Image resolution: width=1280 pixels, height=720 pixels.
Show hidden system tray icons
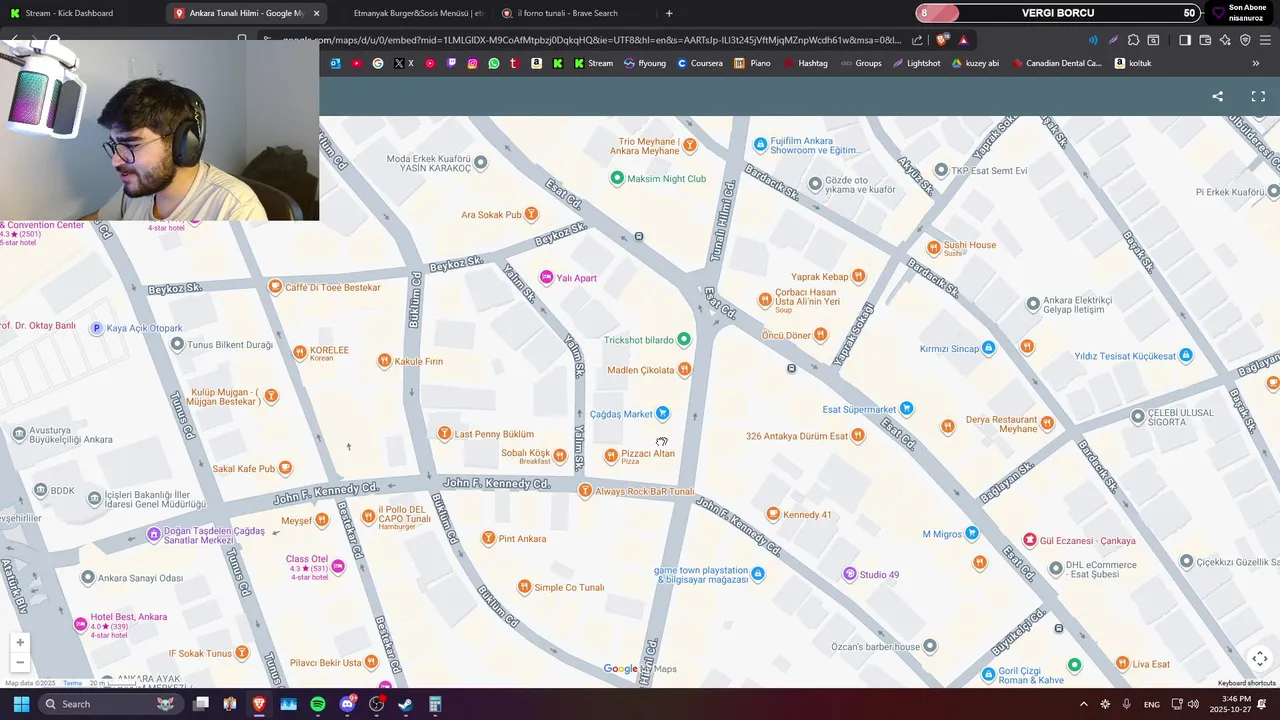click(1083, 704)
